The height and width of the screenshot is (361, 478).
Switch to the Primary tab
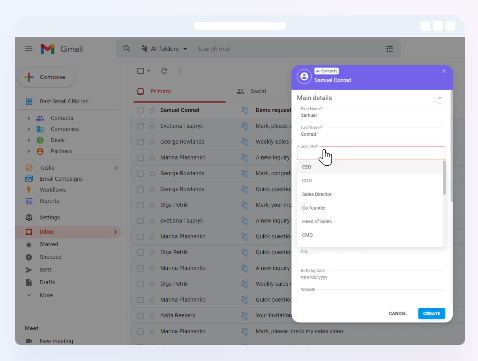click(179, 91)
